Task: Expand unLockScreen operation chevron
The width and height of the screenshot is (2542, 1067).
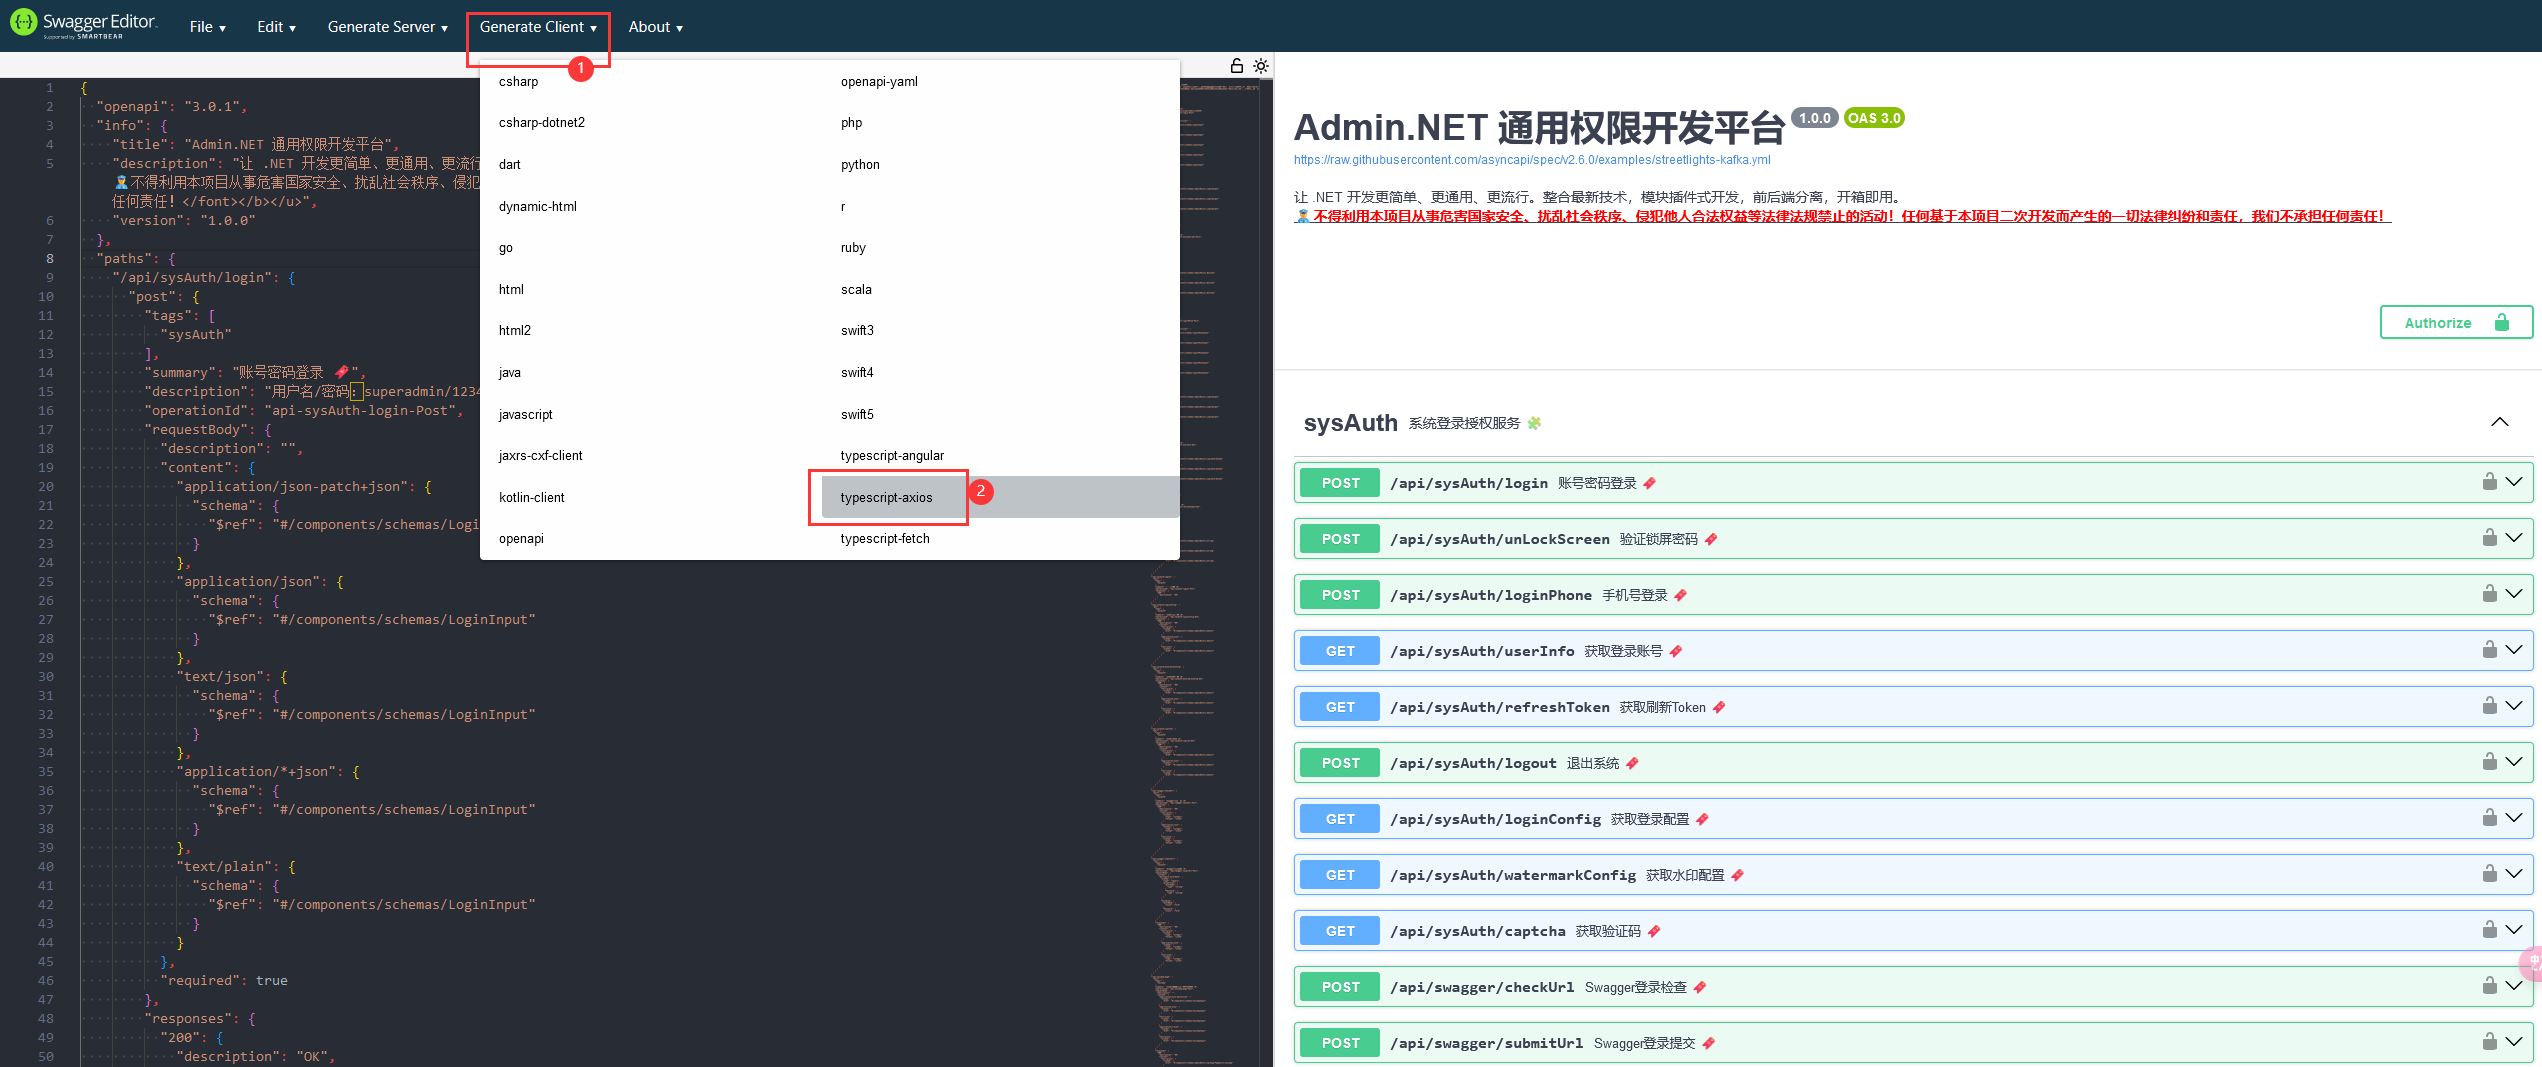Action: [x=2514, y=538]
